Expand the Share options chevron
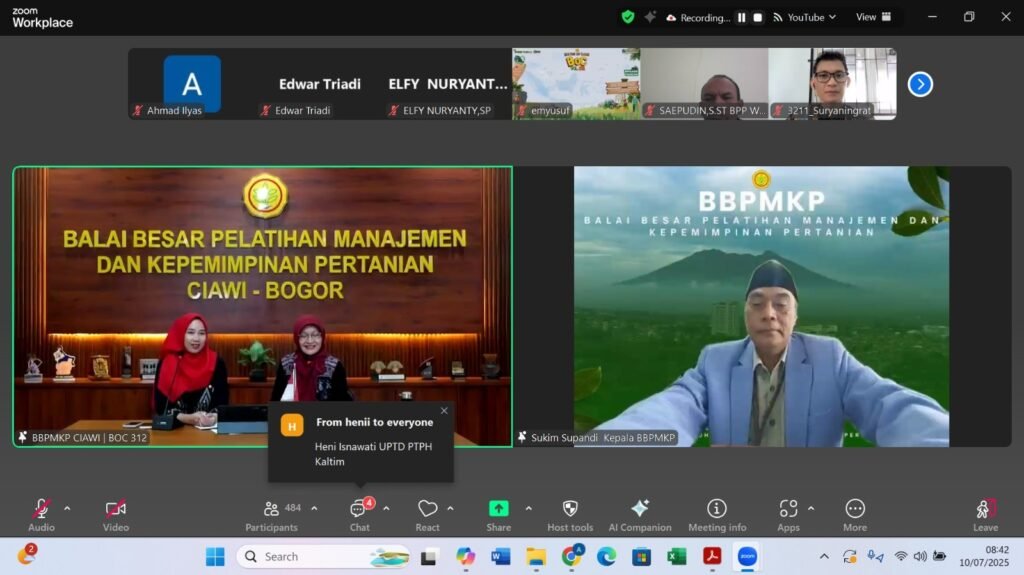This screenshot has width=1024, height=575. 528,508
